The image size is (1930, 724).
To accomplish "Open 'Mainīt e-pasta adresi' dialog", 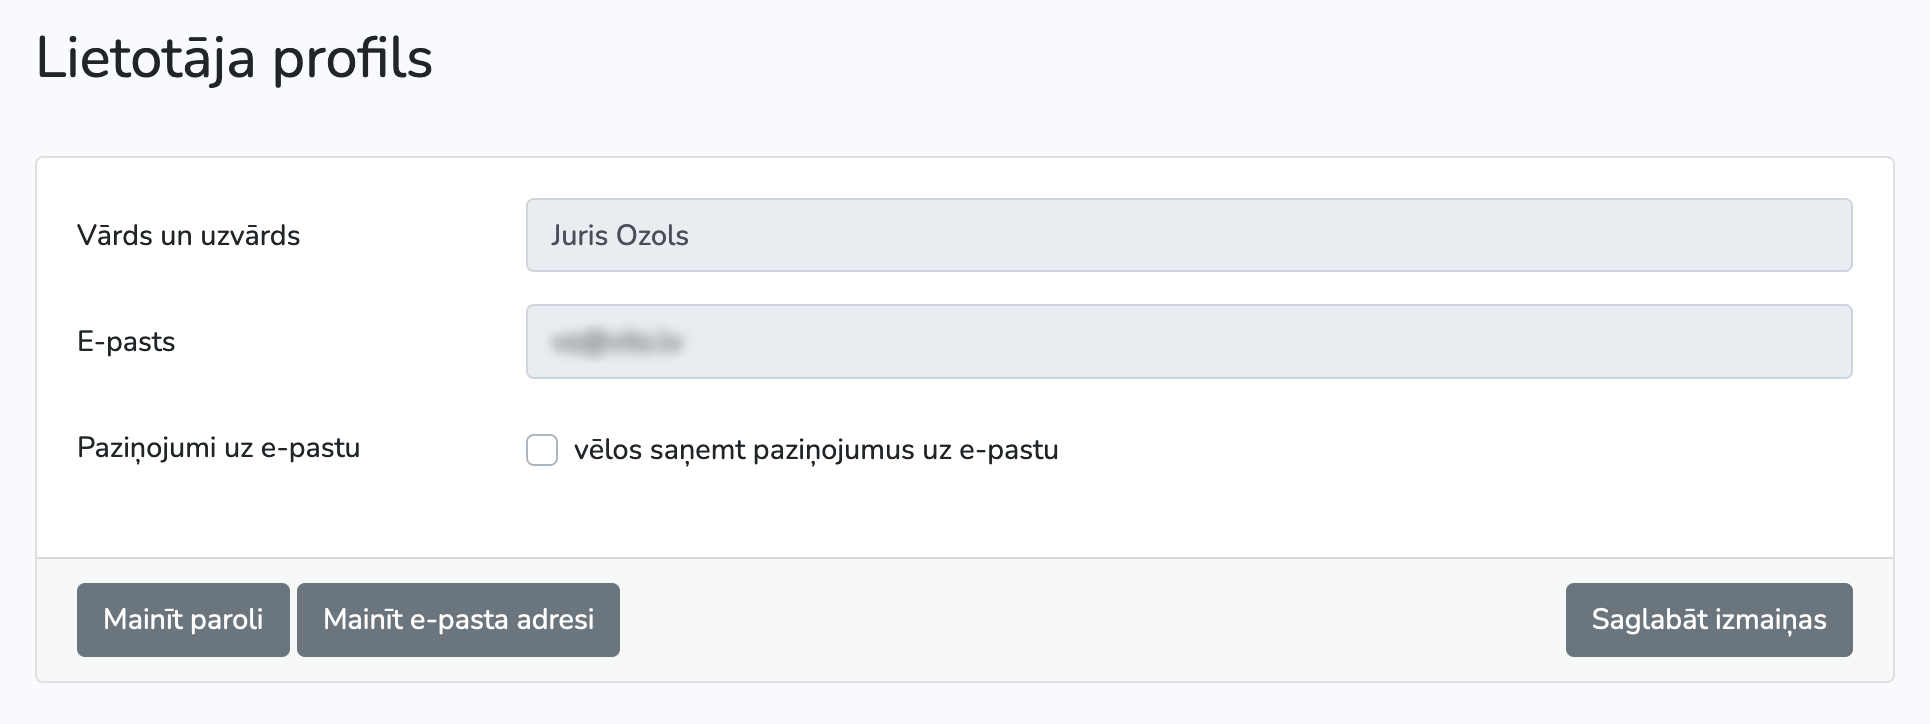I will click(x=458, y=620).
